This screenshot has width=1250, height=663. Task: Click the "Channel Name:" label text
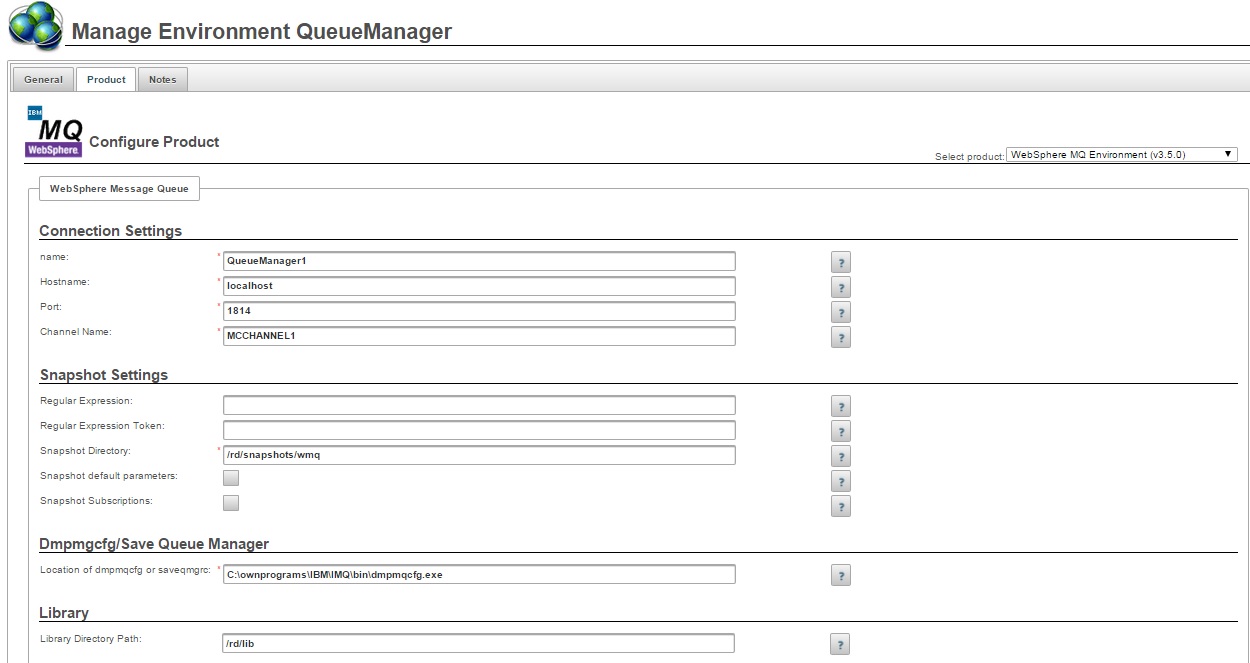pos(76,332)
